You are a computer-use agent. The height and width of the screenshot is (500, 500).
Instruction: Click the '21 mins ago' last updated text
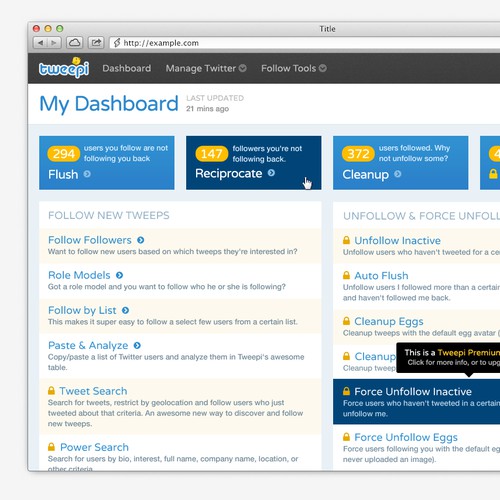(x=207, y=109)
